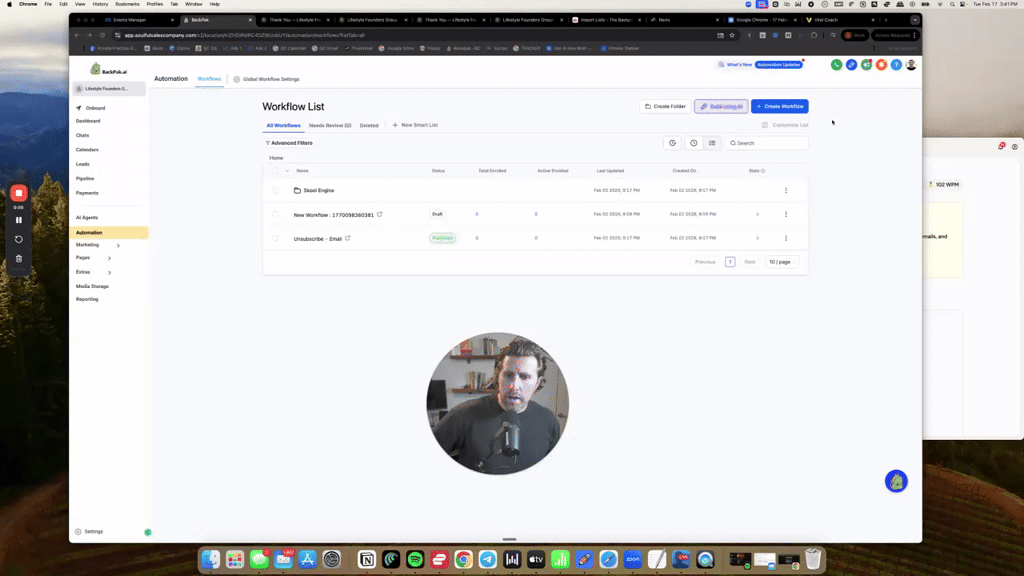Click Customize List
Screen dimensions: 1024x576
point(785,125)
